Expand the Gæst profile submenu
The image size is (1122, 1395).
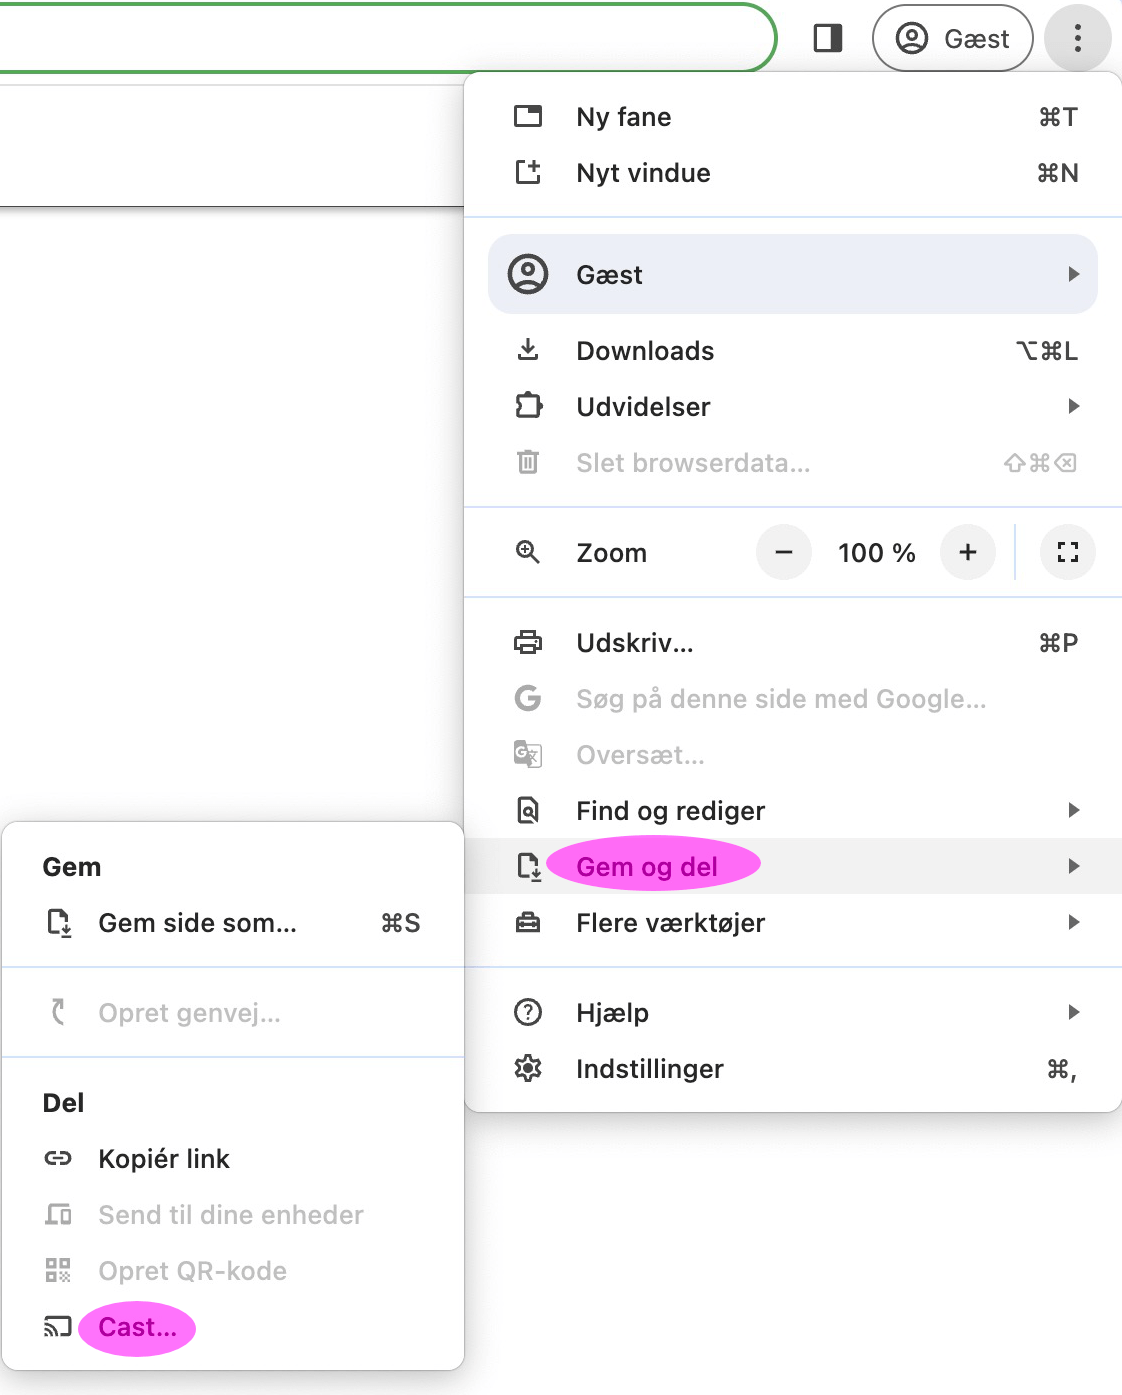pos(1073,274)
